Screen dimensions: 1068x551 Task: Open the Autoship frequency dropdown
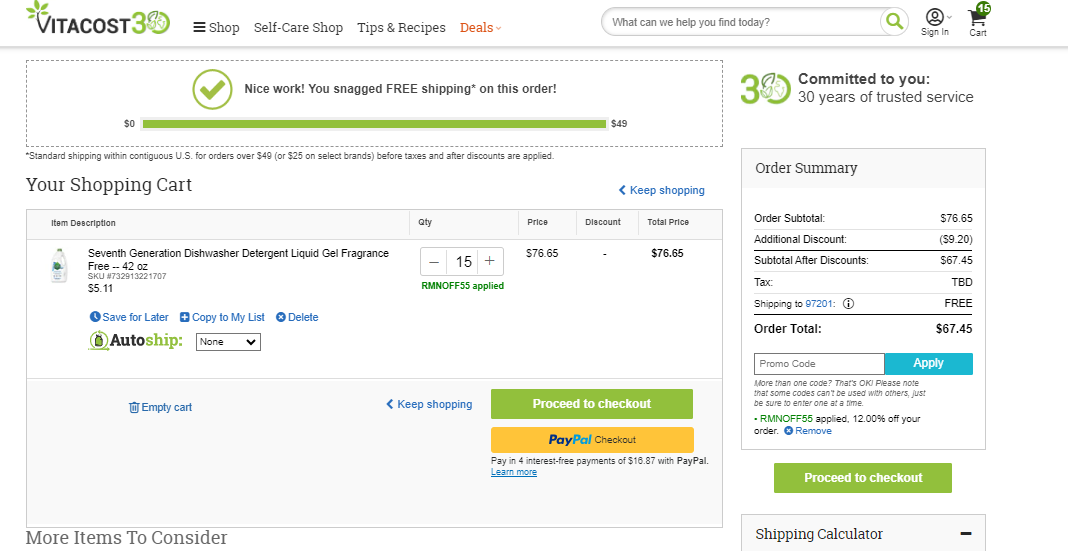coord(228,342)
